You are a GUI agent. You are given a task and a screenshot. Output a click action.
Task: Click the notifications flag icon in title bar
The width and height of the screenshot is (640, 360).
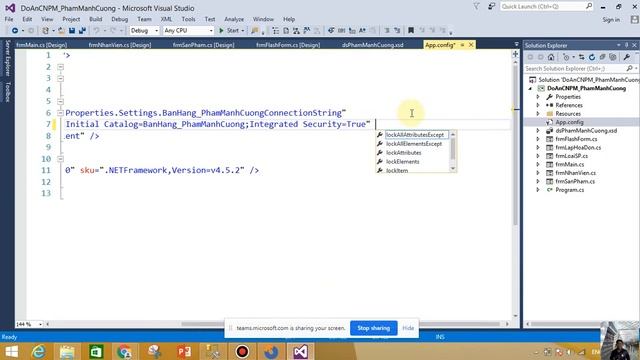tap(476, 6)
